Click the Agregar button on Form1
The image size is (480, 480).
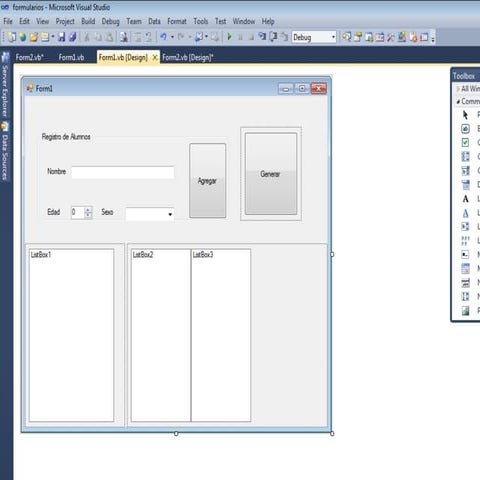[207, 181]
